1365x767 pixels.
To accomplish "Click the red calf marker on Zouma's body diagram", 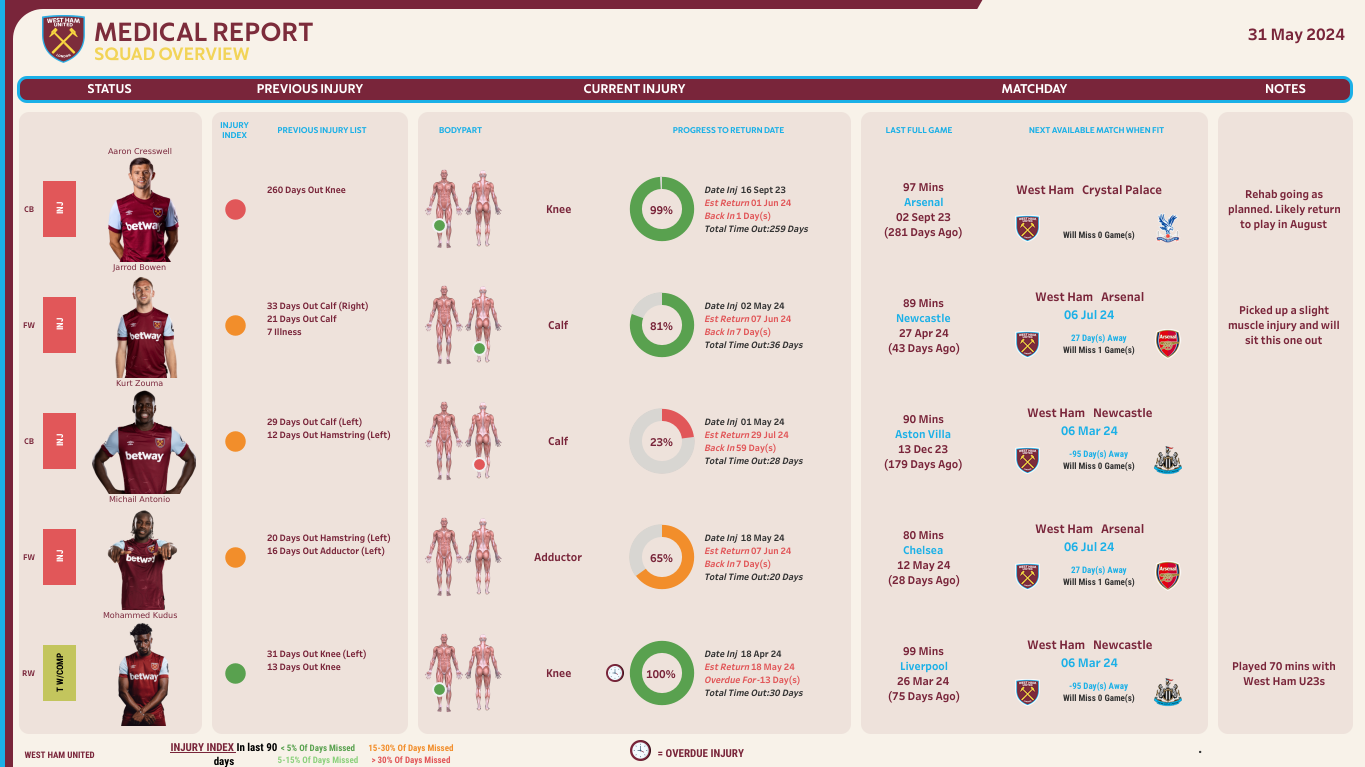I will pos(479,465).
